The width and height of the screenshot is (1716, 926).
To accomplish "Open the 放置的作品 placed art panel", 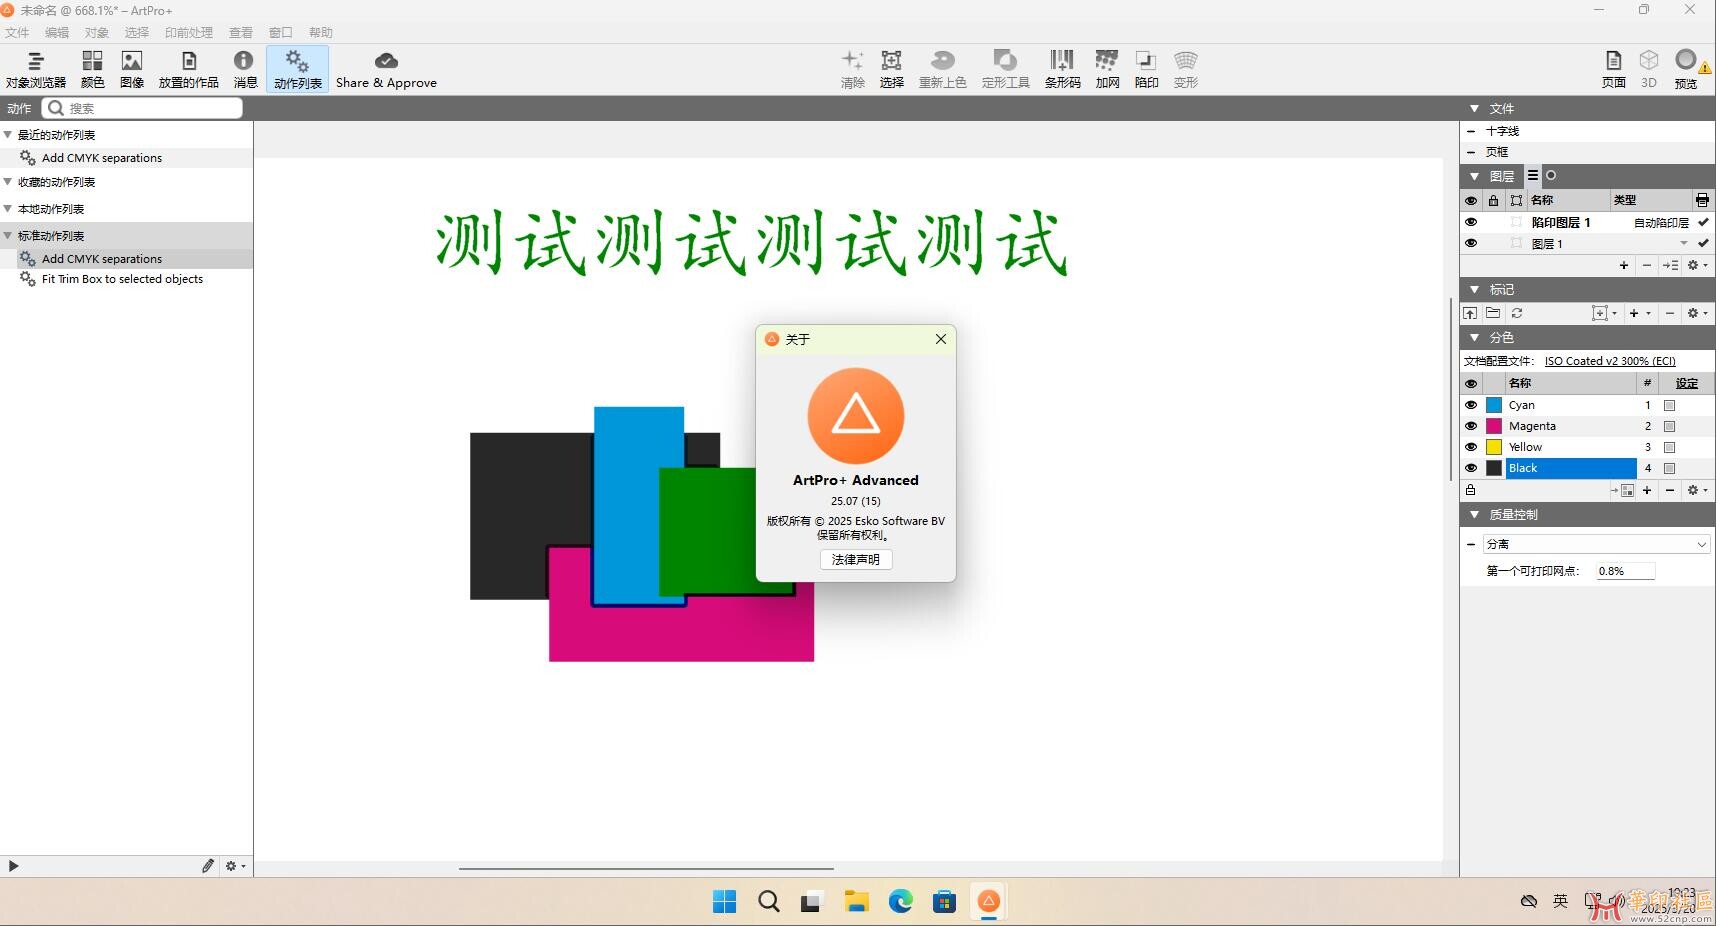I will (x=188, y=70).
